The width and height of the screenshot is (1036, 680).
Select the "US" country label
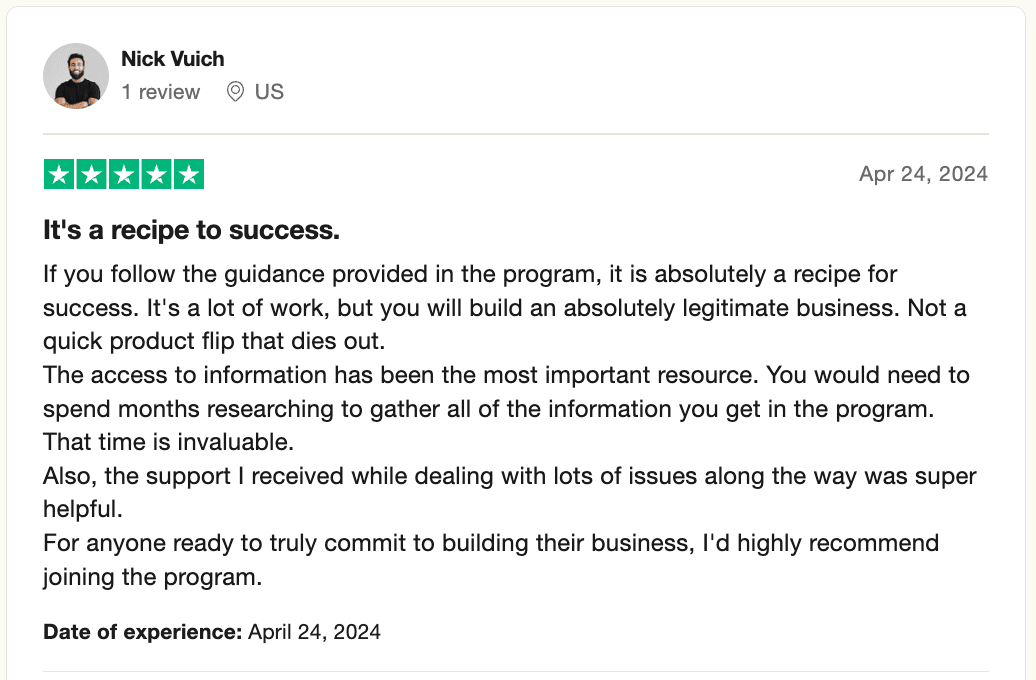[x=269, y=92]
